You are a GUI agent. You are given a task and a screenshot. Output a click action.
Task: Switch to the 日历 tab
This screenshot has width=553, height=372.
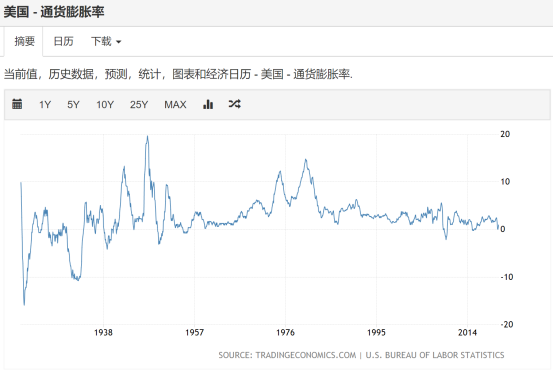(x=63, y=42)
